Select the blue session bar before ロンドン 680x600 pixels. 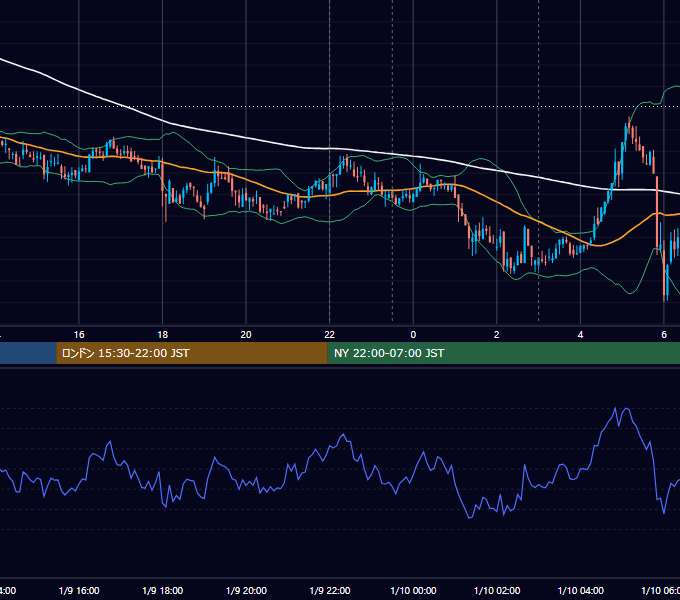point(28,353)
